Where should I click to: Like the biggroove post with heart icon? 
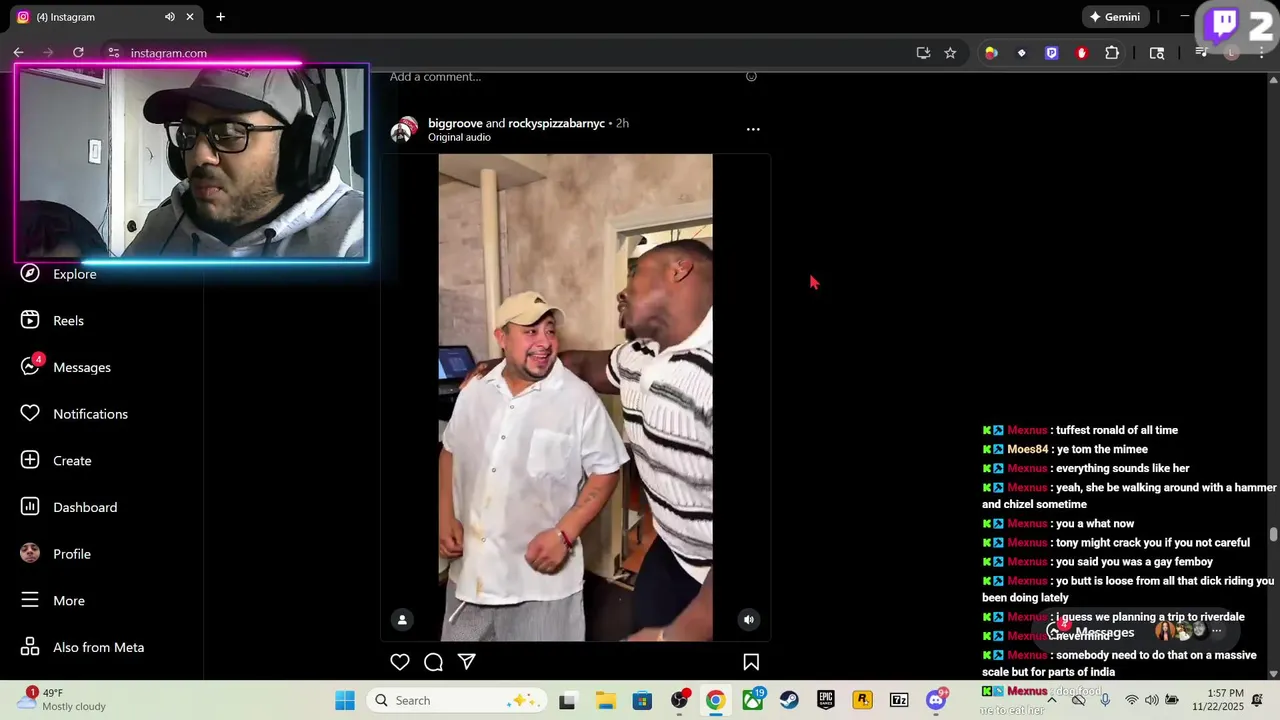coord(400,662)
